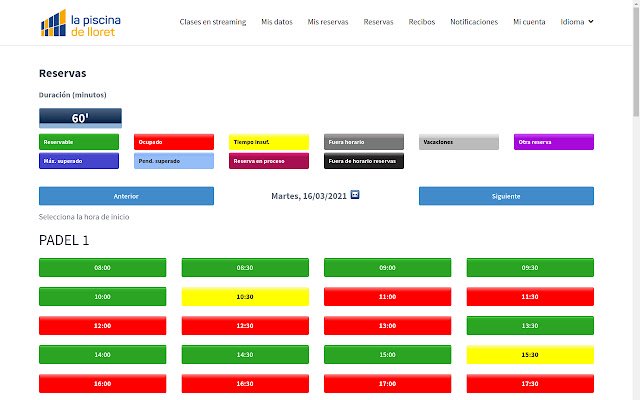Go to Mis datos page
This screenshot has height=400, width=640.
[x=277, y=22]
